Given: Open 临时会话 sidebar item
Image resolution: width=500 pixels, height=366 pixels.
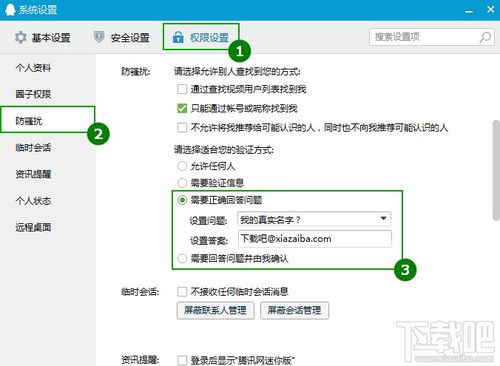Looking at the screenshot, I should 33,148.
